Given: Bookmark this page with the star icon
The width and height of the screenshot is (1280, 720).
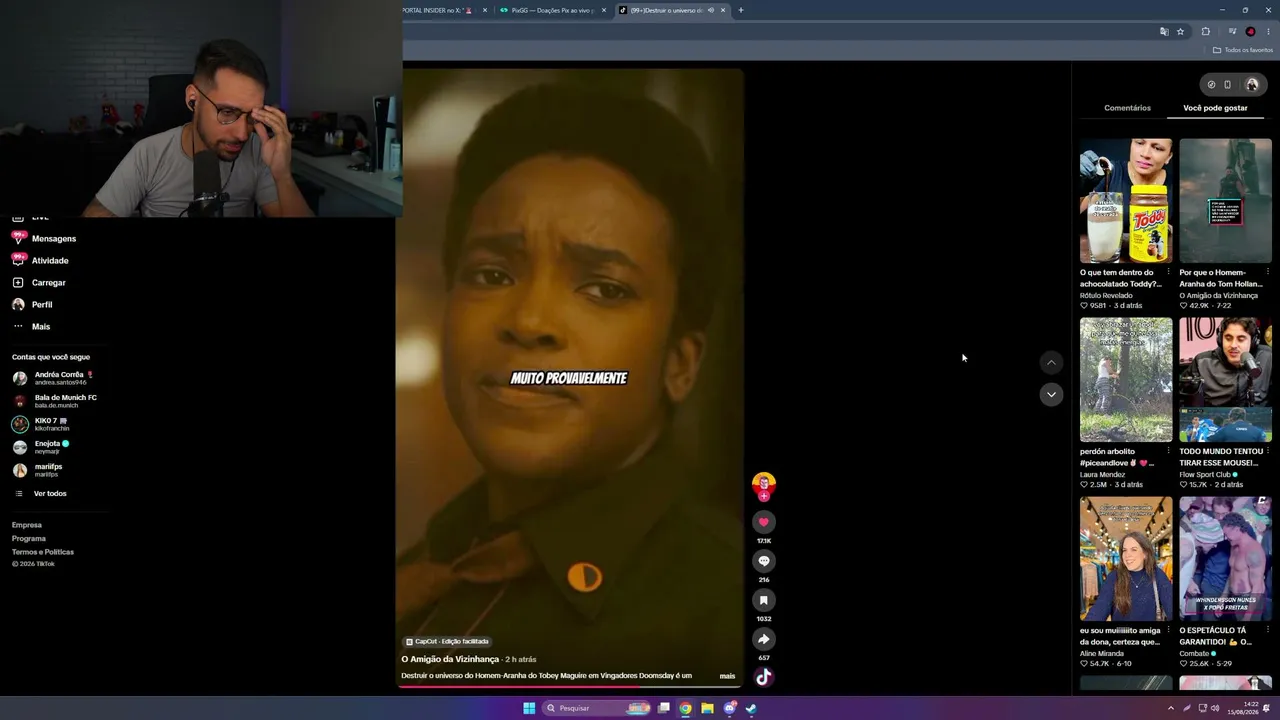Looking at the screenshot, I should [x=1180, y=32].
